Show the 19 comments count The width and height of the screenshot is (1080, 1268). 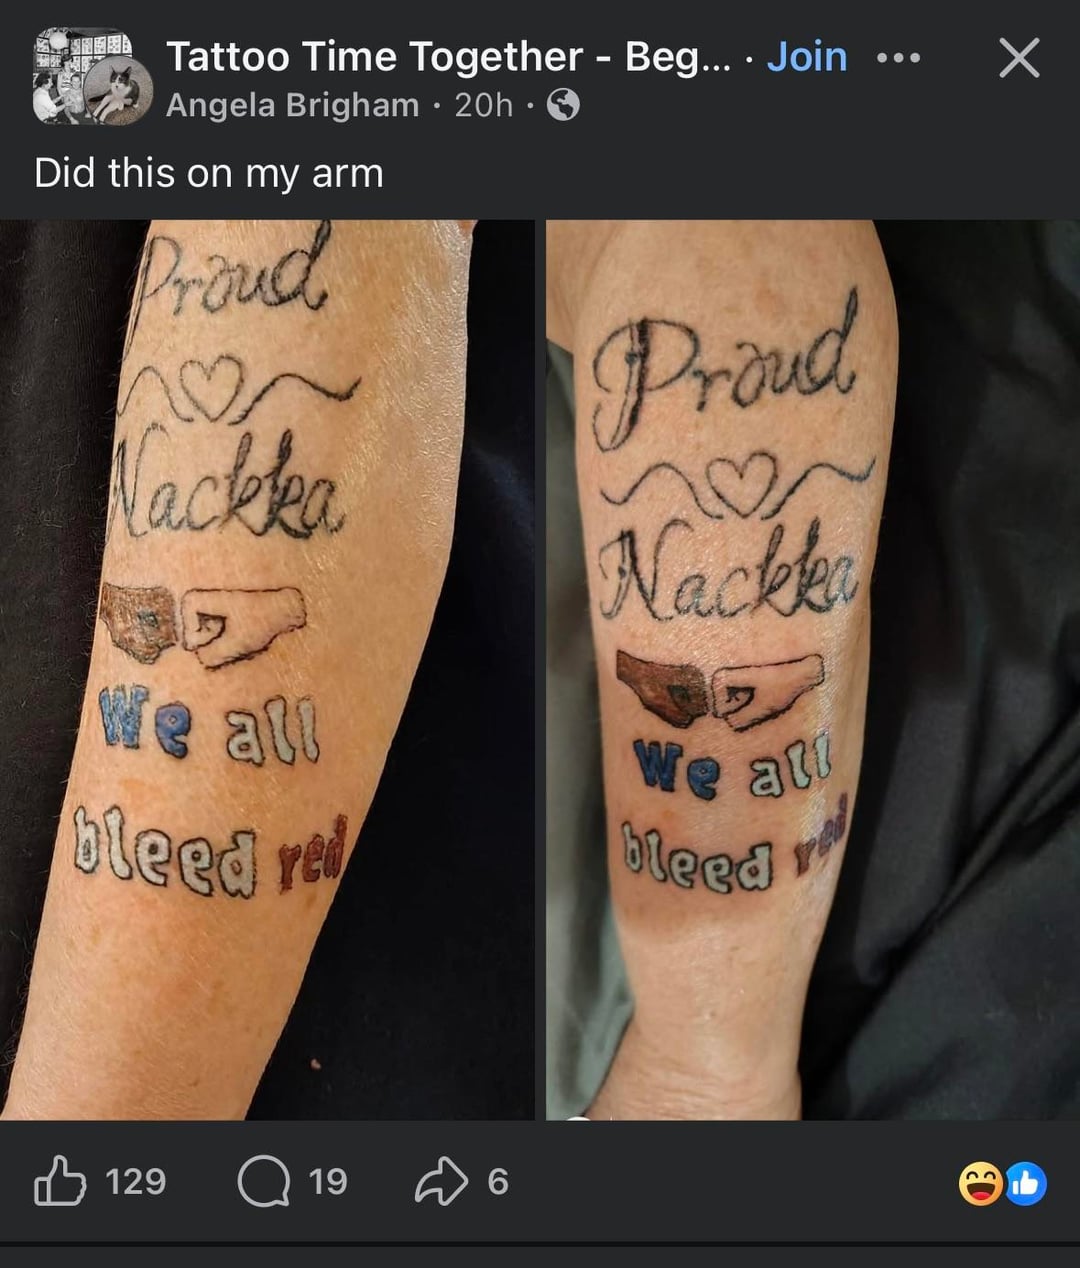(x=328, y=1182)
